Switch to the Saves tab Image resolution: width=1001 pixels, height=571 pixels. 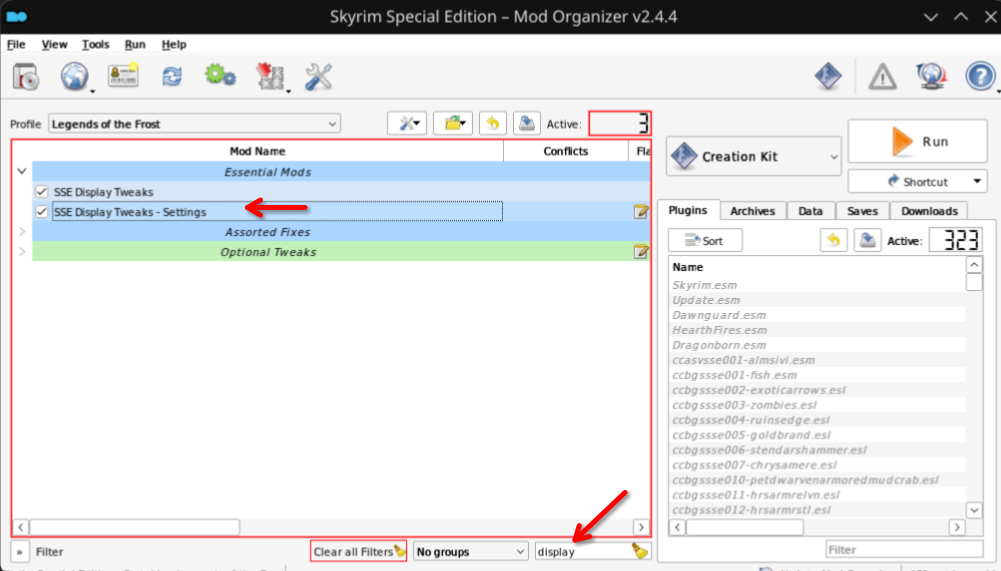click(x=862, y=211)
